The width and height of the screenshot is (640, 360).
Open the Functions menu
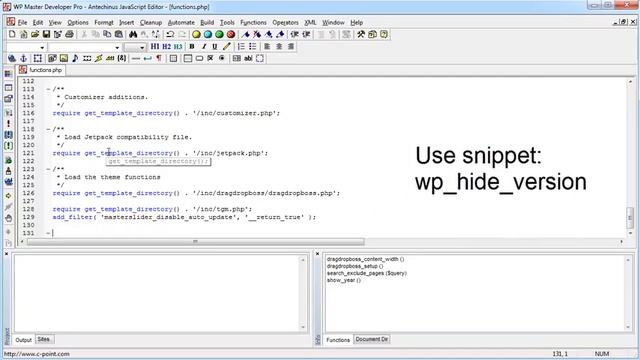[x=253, y=22]
